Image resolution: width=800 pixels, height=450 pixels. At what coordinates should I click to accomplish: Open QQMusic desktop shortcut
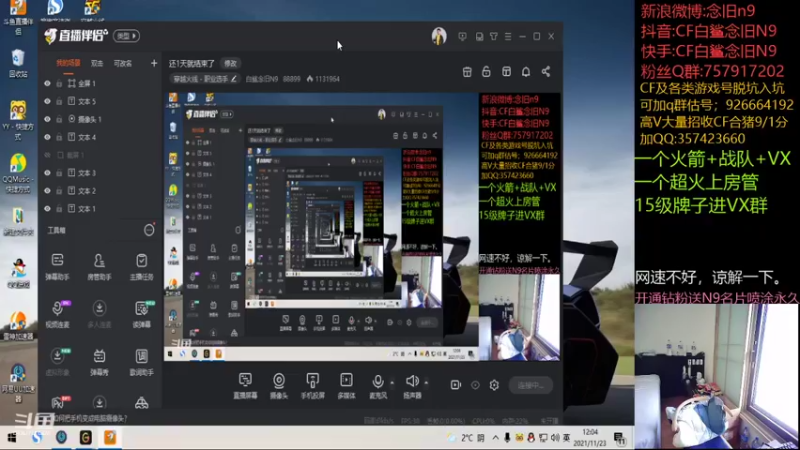tap(18, 173)
